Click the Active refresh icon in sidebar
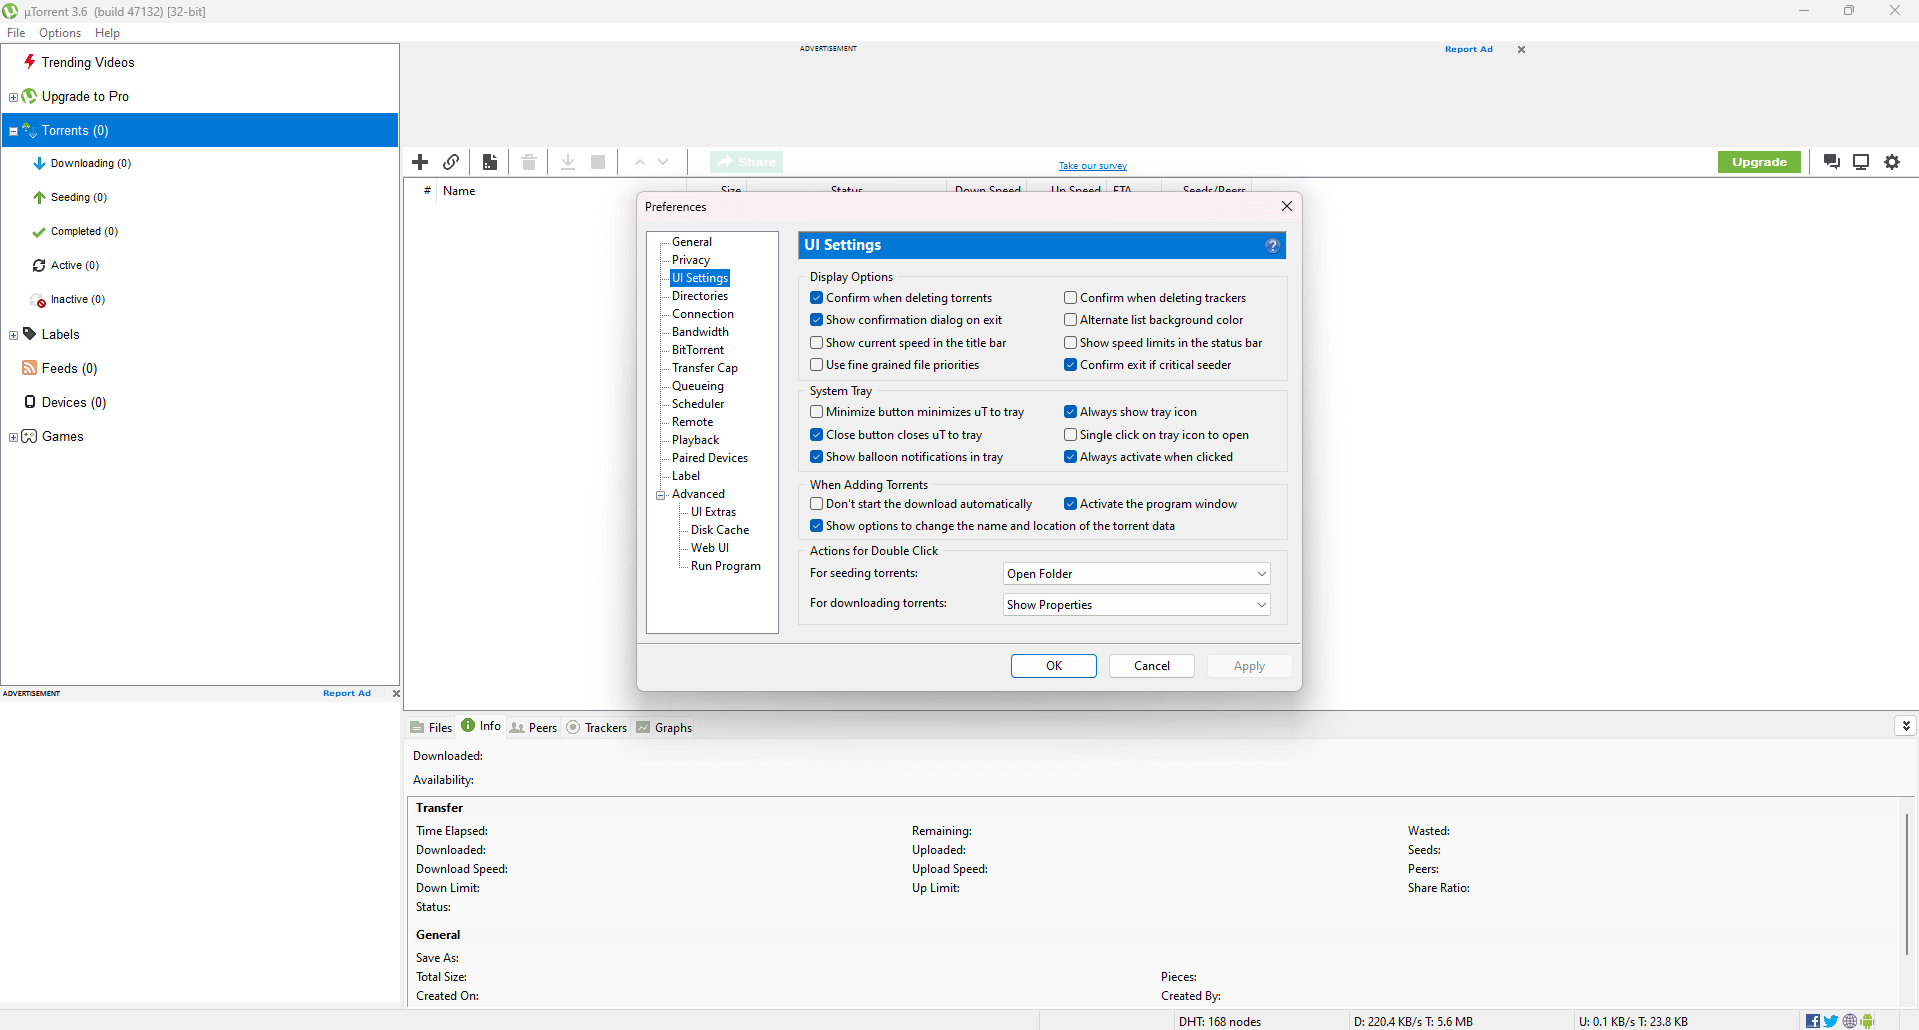1919x1030 pixels. coord(39,266)
